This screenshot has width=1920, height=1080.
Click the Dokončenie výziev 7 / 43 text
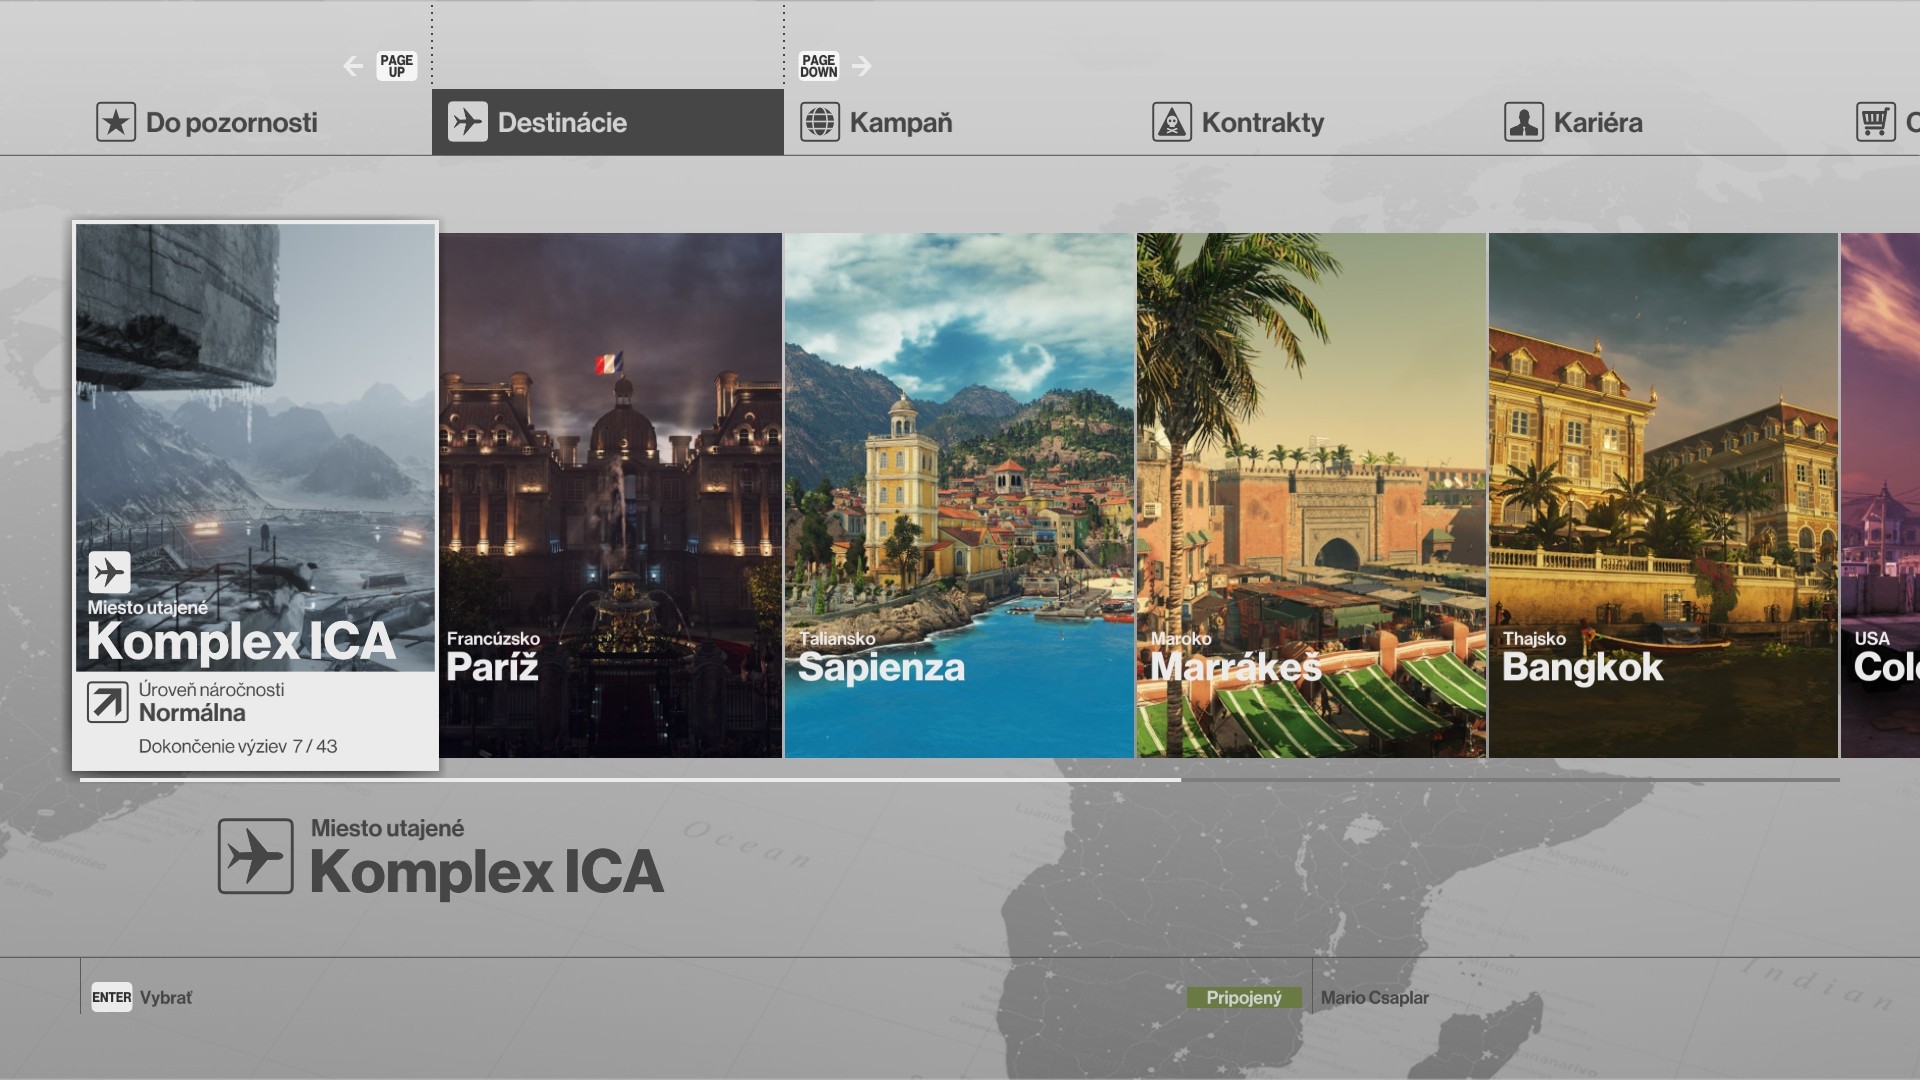[x=238, y=746]
